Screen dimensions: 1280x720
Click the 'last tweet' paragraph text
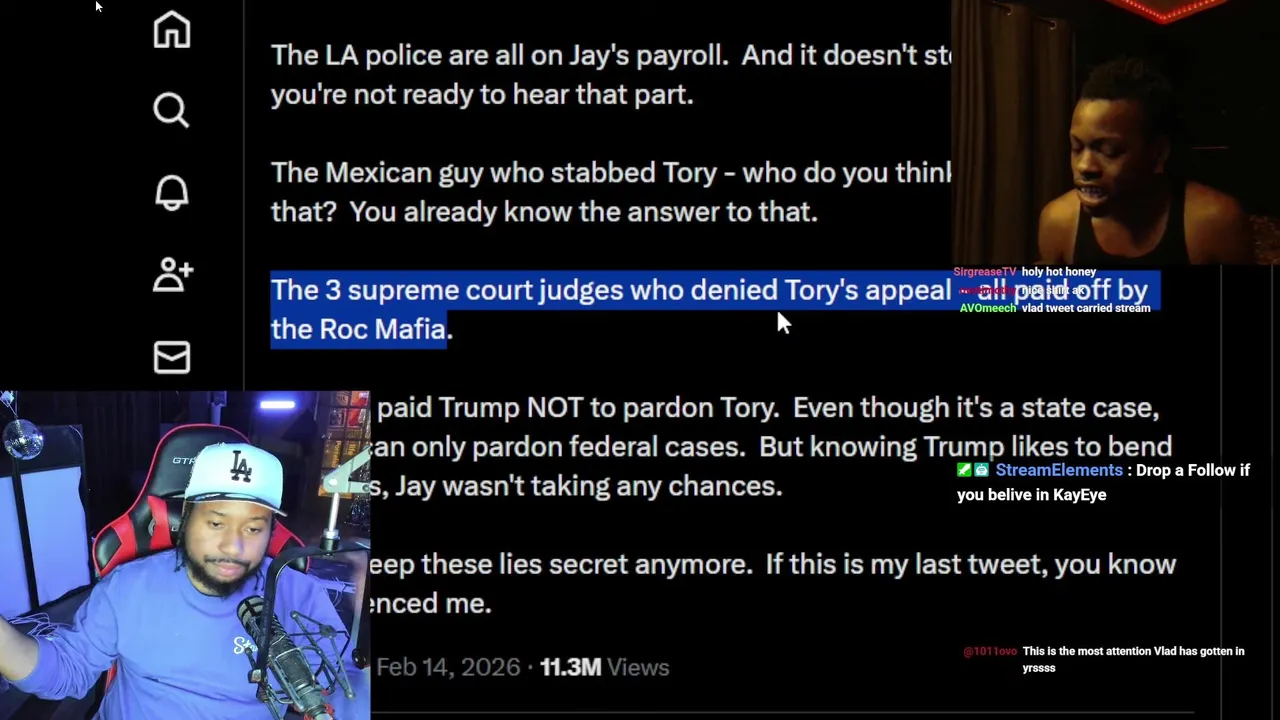(772, 584)
